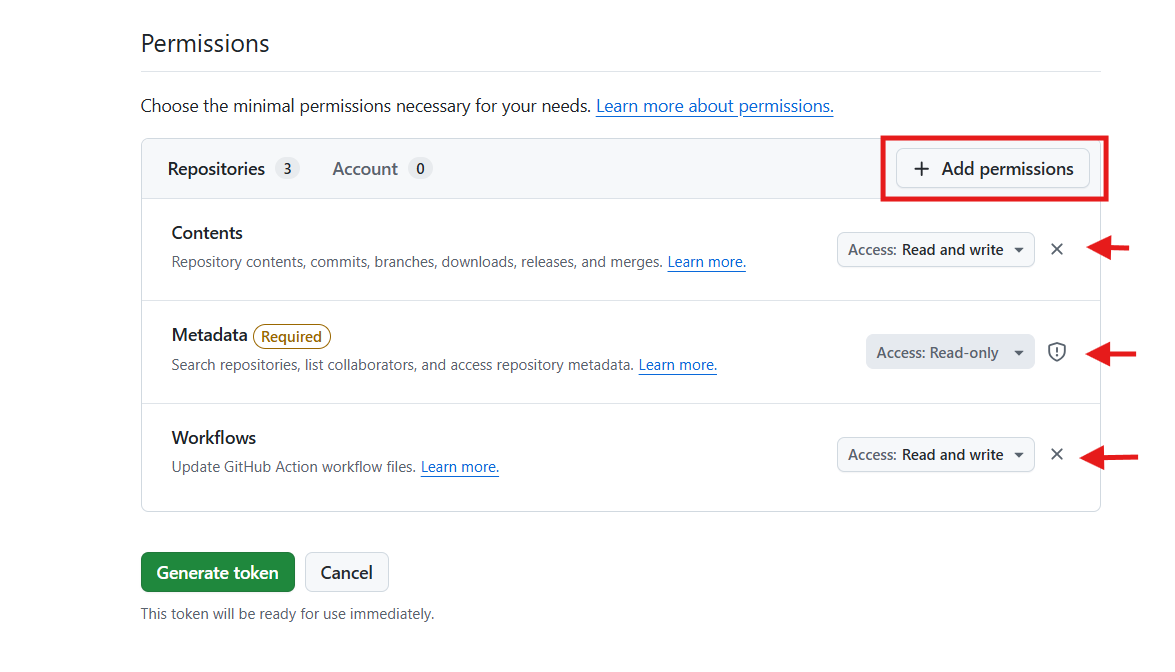Open Learn more link for Metadata
1175x672 pixels.
[x=677, y=365]
